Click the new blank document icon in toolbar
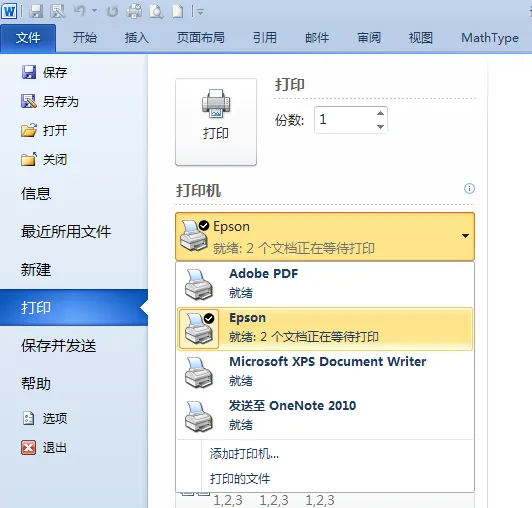Viewport: 532px width, 508px height. (178, 12)
